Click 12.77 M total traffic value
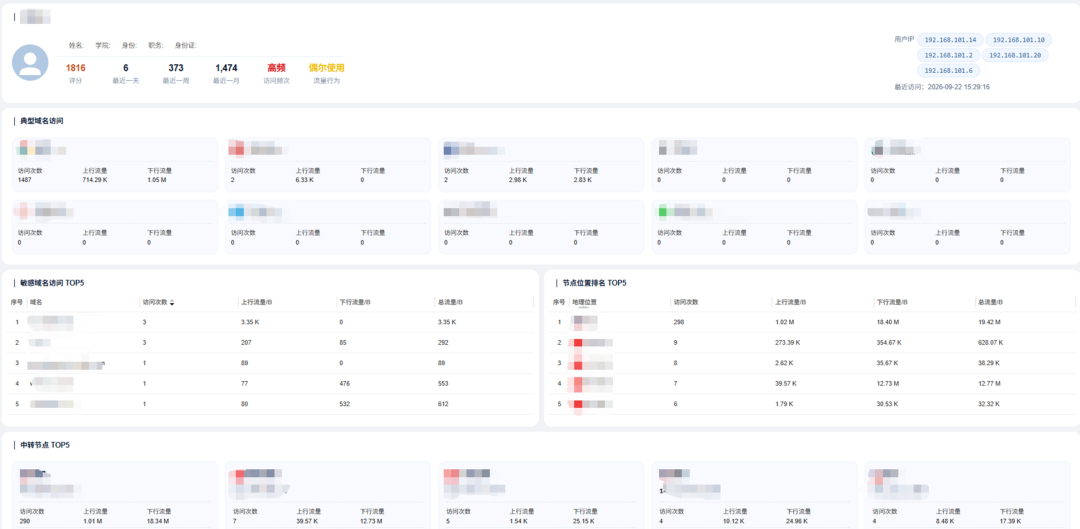This screenshot has height=529, width=1080. (989, 384)
